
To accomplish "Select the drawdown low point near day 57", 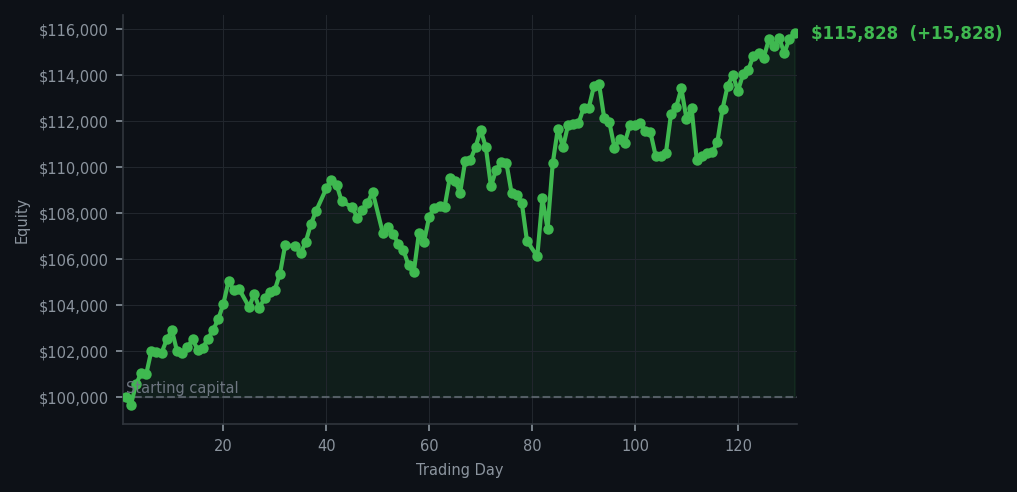I will [414, 272].
